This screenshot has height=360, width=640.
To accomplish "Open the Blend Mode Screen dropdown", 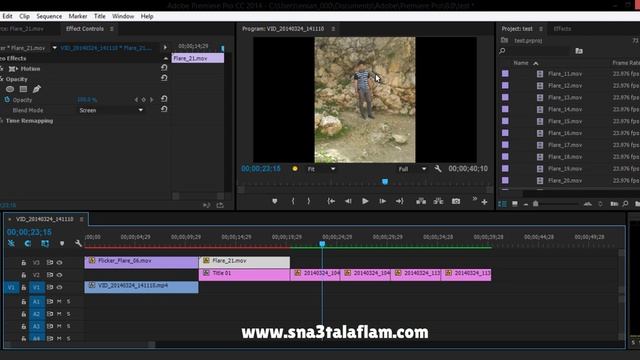I will click(x=111, y=110).
